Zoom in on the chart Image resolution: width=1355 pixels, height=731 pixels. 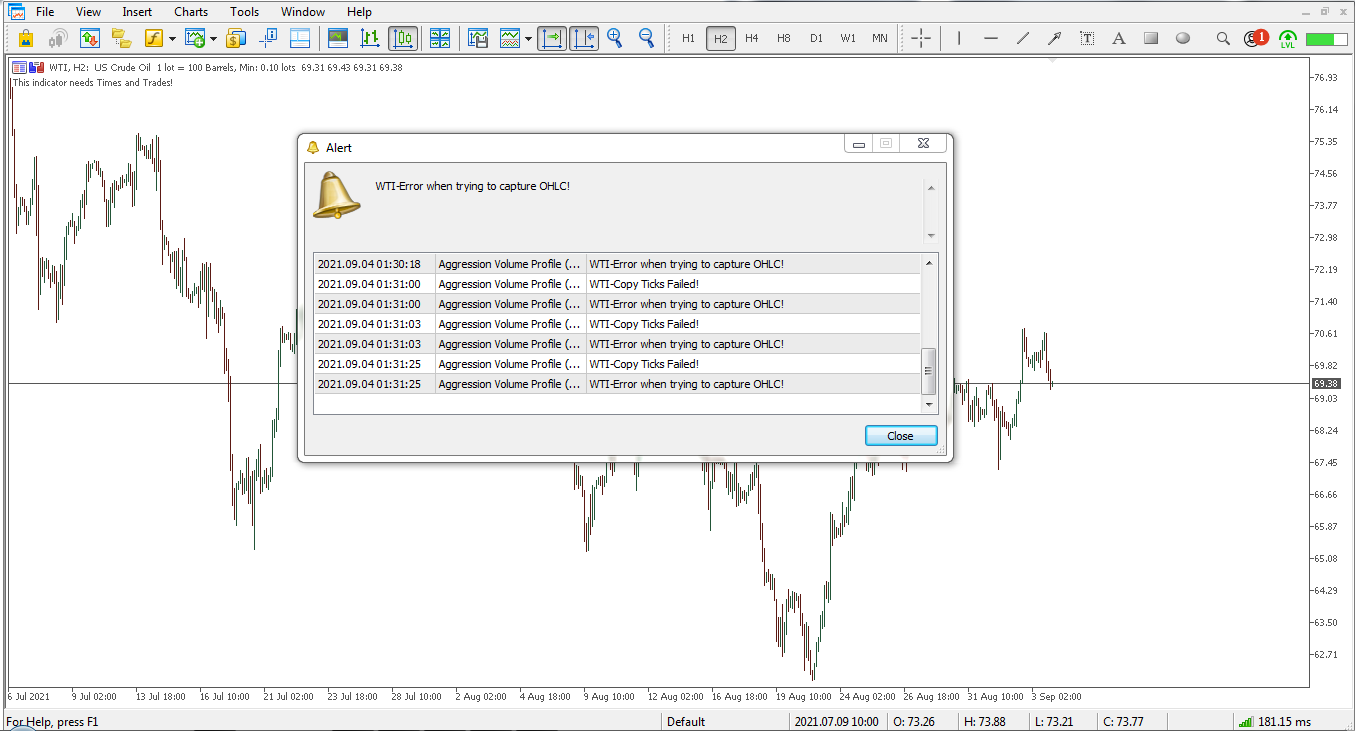point(615,39)
